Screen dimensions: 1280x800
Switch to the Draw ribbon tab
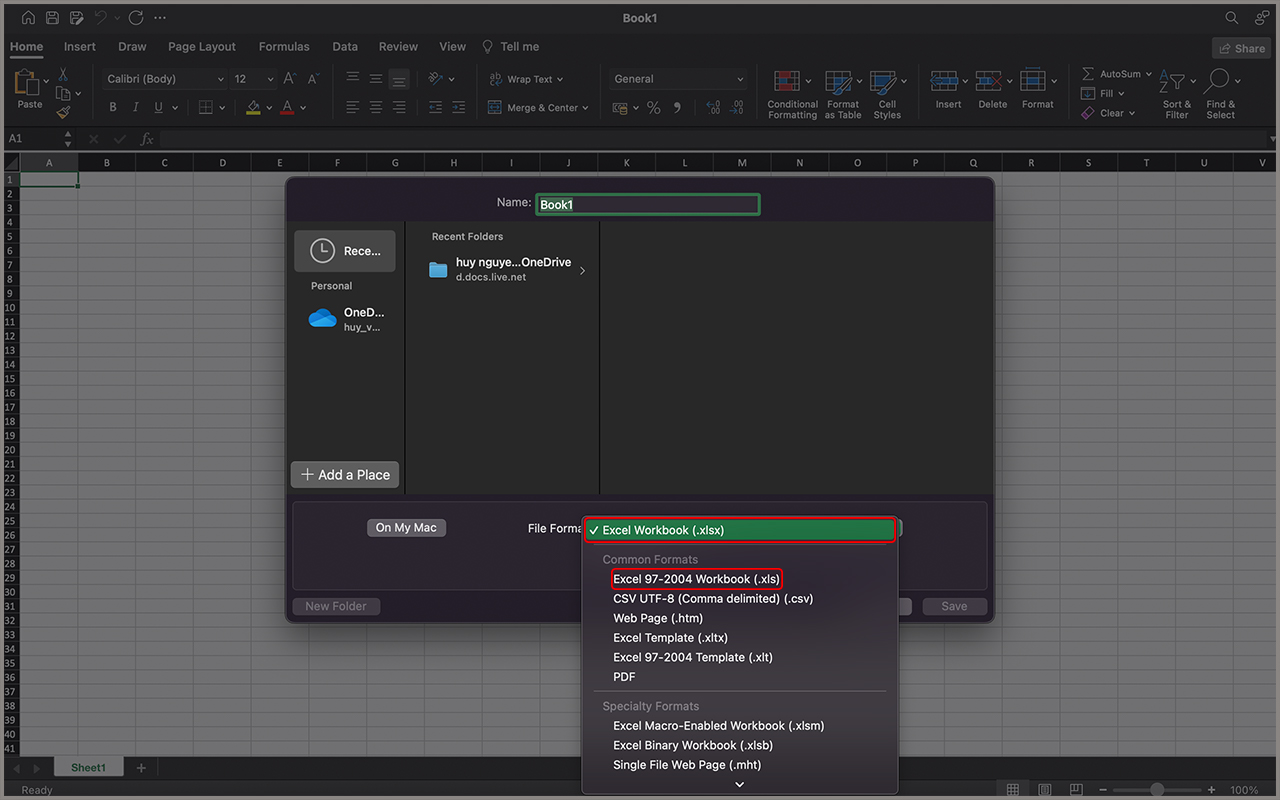[x=132, y=47]
